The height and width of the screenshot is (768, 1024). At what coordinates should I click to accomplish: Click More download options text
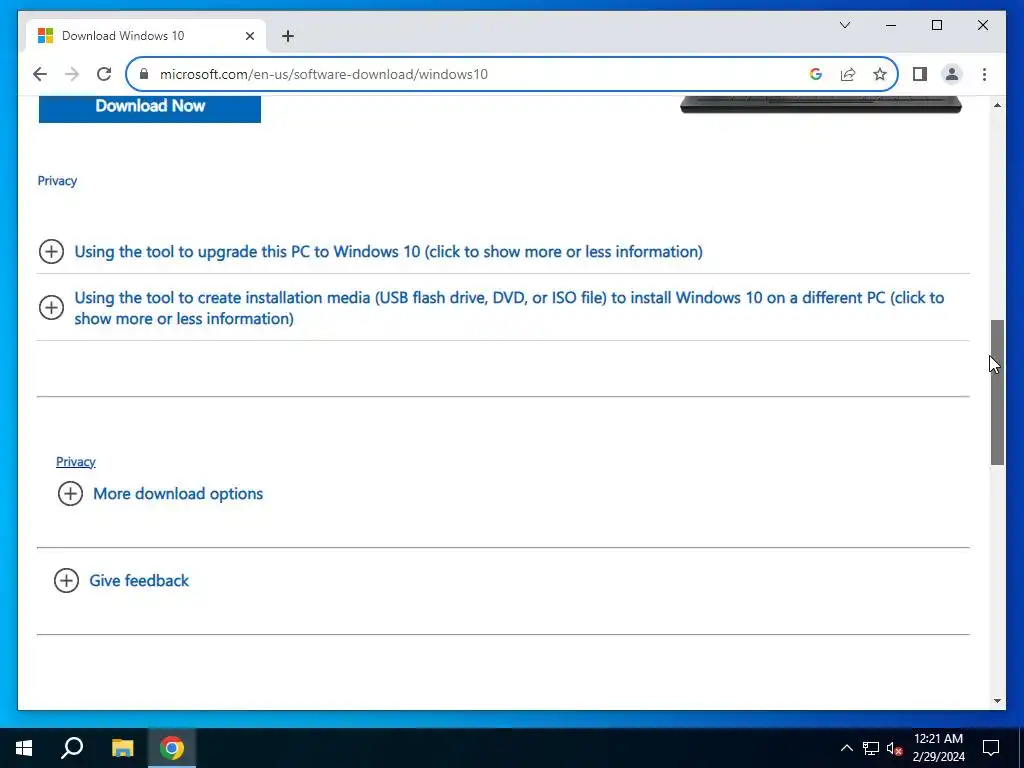(178, 494)
